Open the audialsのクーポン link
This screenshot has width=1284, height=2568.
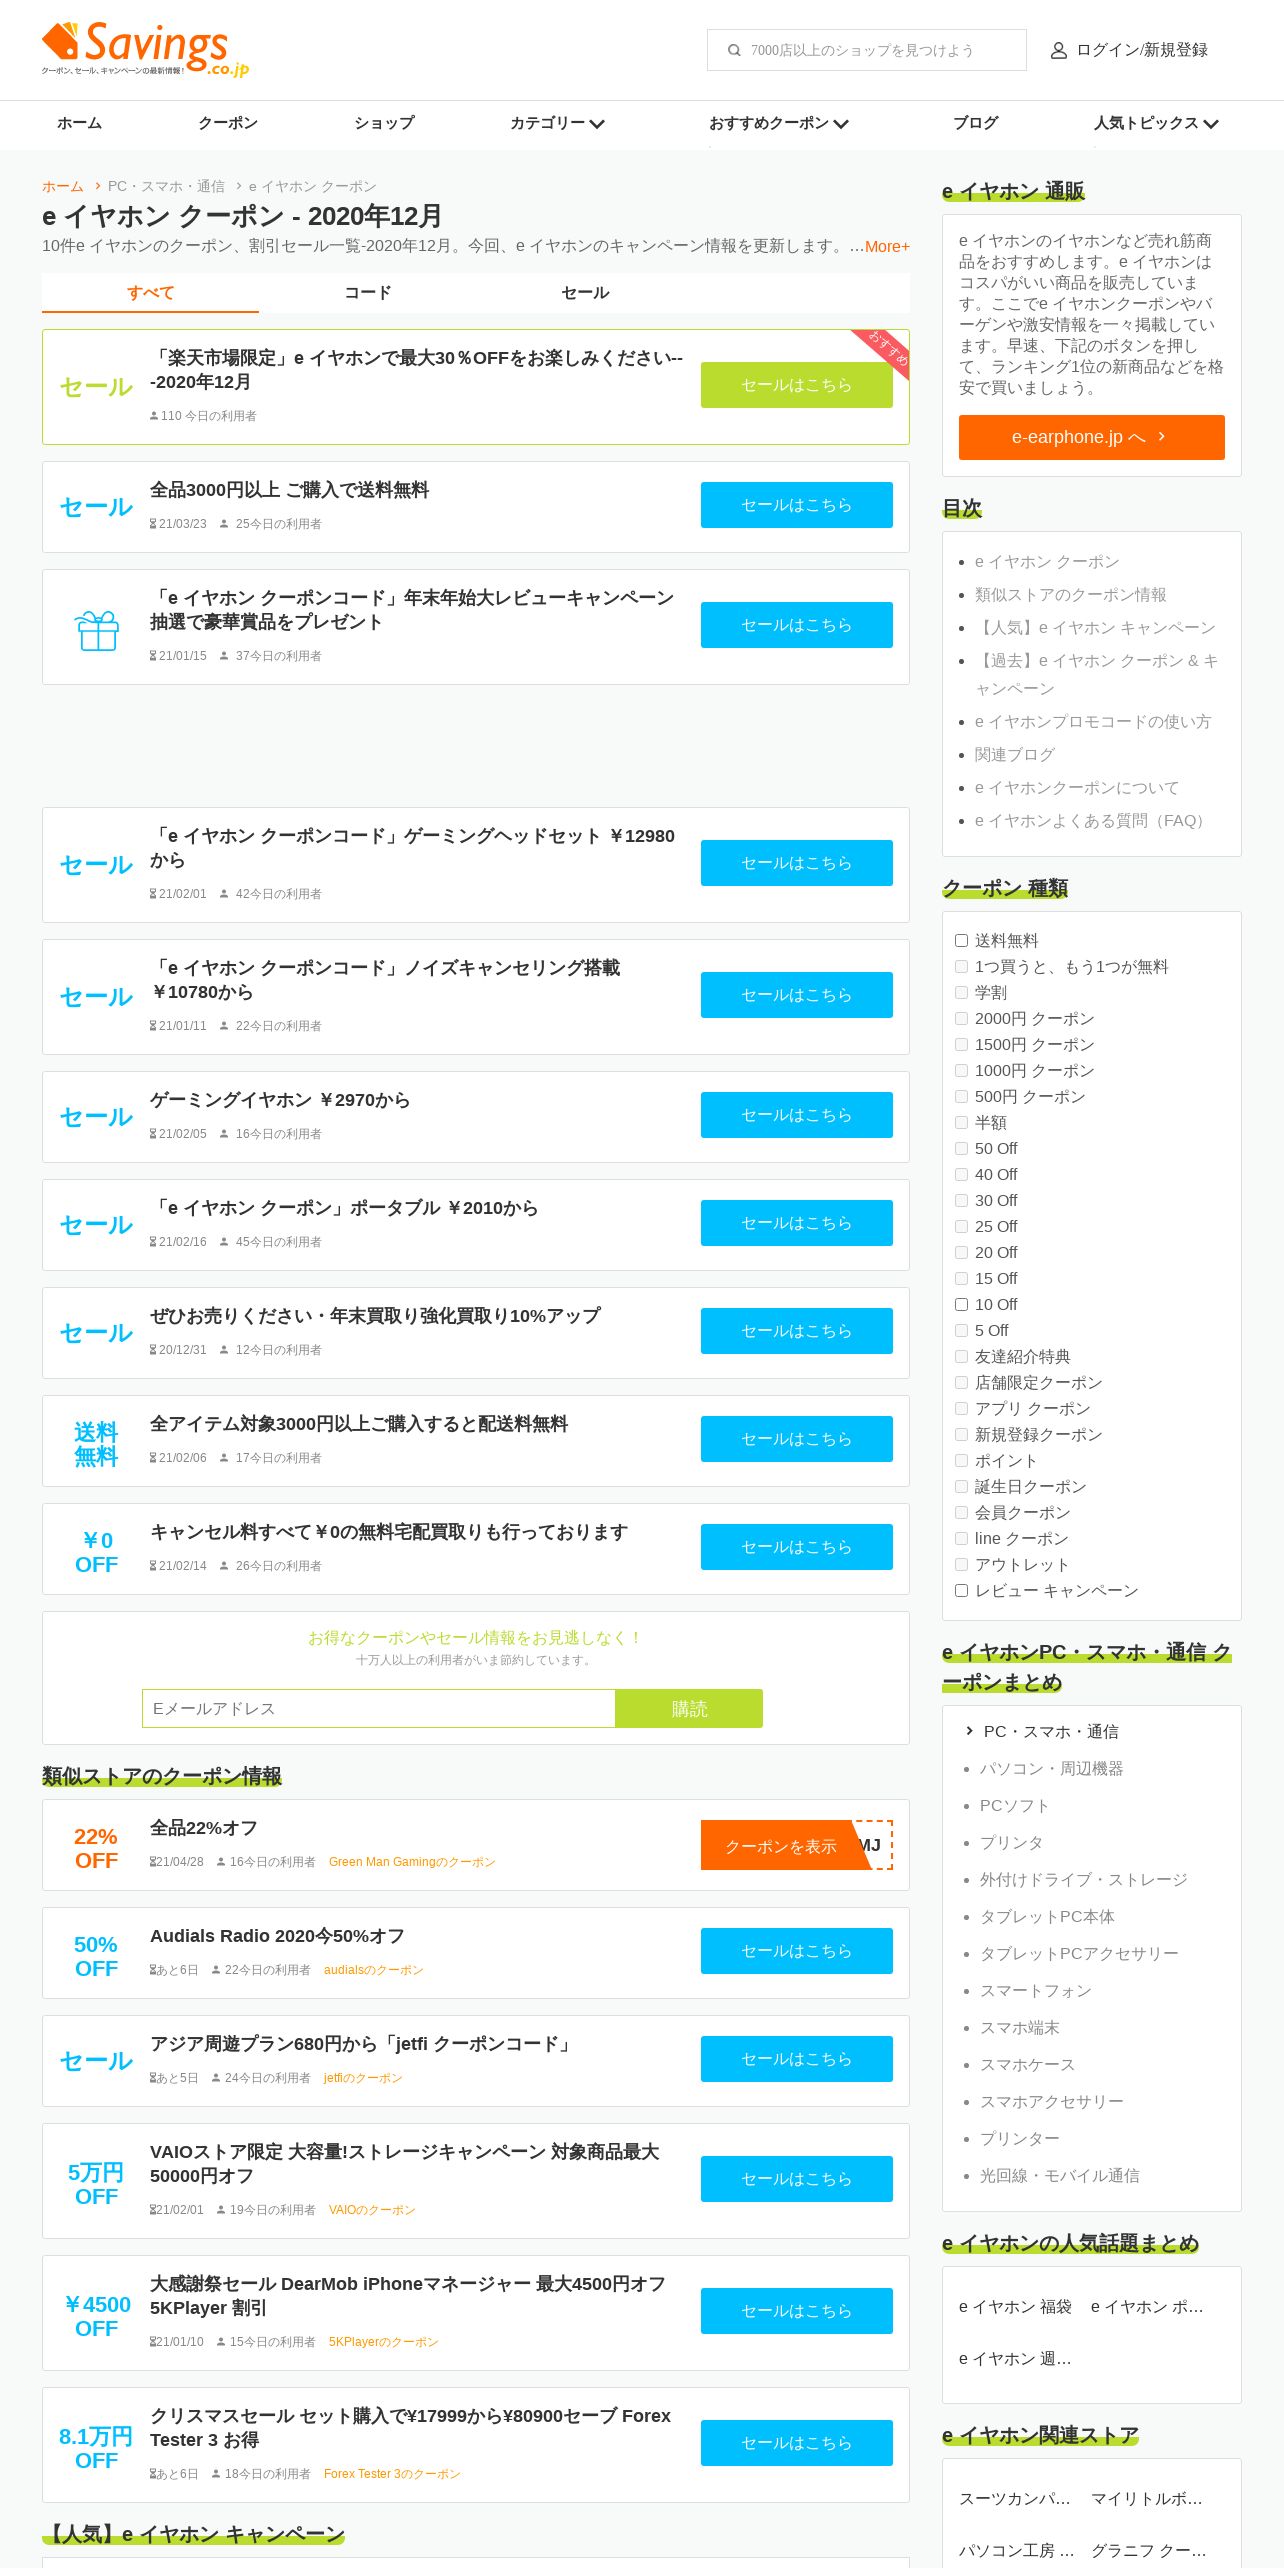point(373,1970)
